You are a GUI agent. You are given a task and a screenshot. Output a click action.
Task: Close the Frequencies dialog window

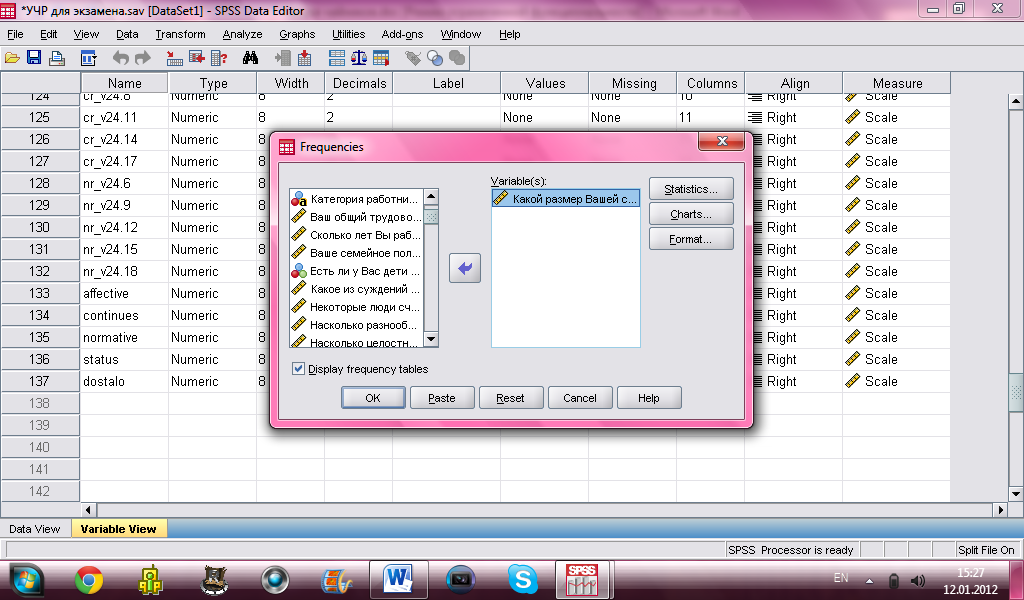[722, 140]
